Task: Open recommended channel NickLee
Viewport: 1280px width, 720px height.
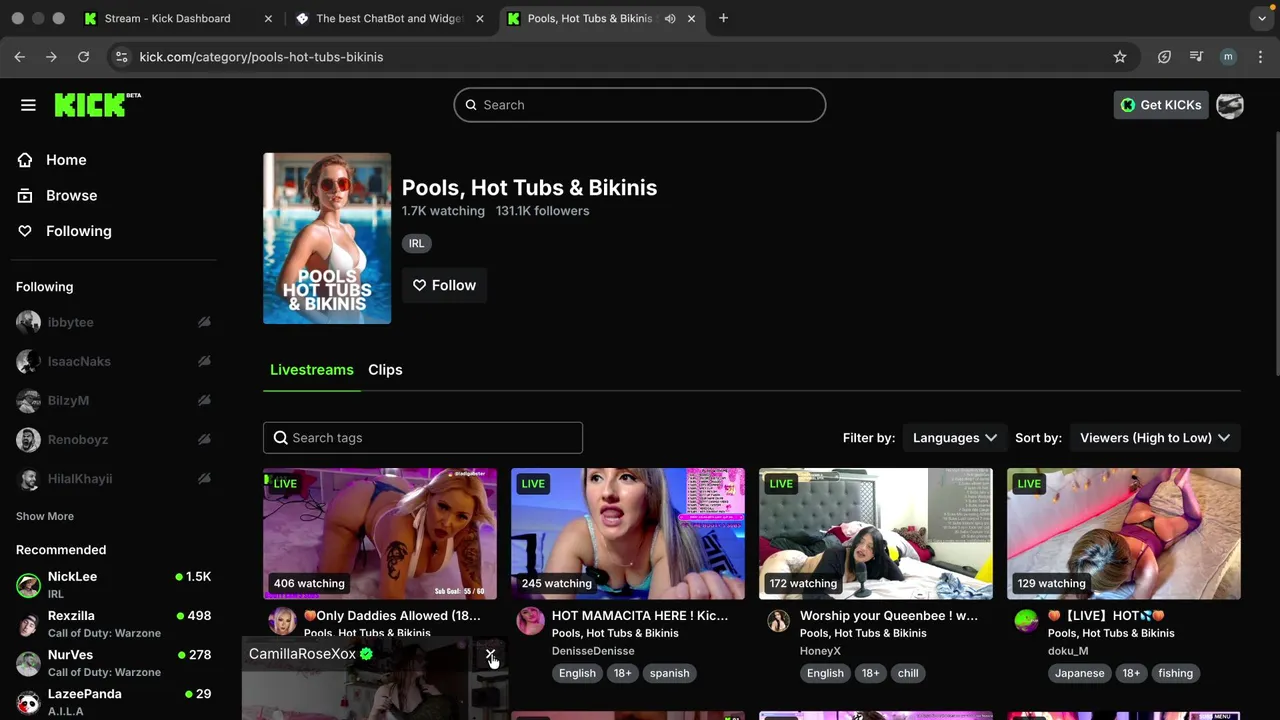Action: pyautogui.click(x=114, y=584)
